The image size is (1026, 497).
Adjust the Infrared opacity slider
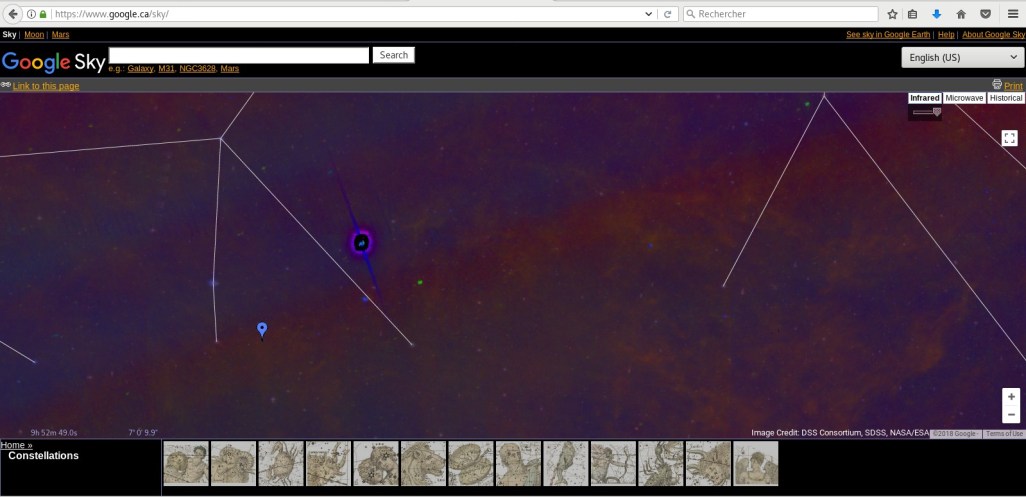click(x=936, y=112)
